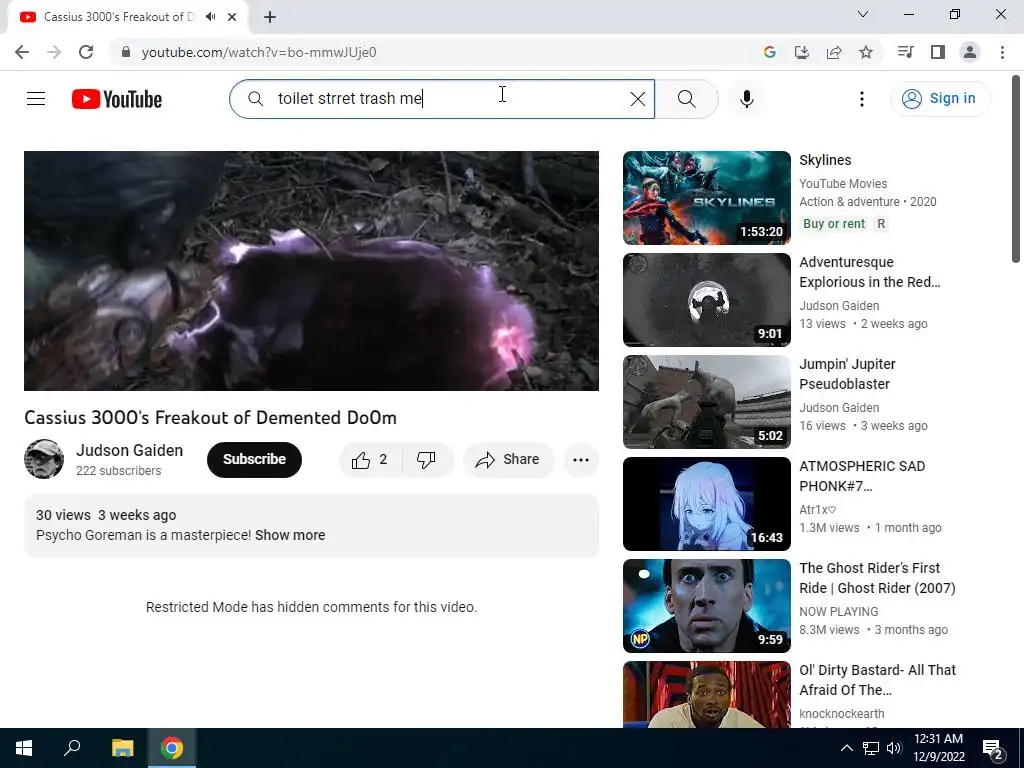The image size is (1024, 768).
Task: Select "Restricted Mode has hidden comments" text
Action: [311, 607]
